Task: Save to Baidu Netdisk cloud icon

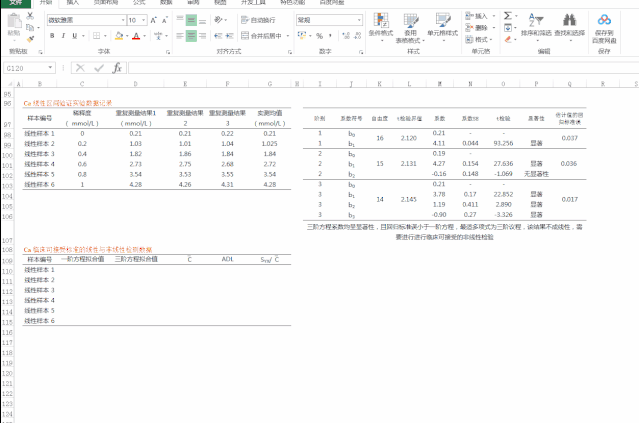Action: coord(605,26)
